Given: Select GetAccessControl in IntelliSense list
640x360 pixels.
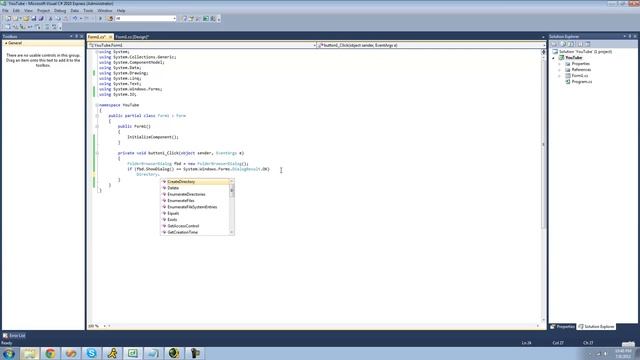Looking at the screenshot, I should pos(195,226).
